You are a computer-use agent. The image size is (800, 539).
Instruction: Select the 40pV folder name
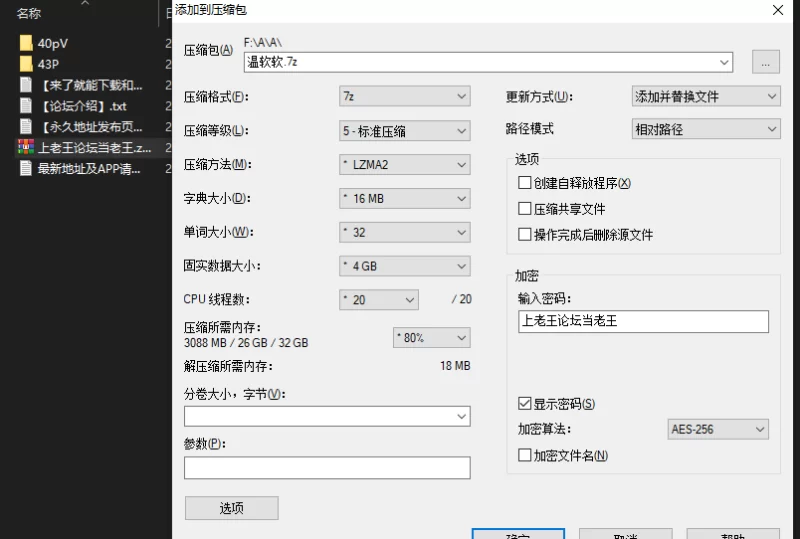coord(53,43)
